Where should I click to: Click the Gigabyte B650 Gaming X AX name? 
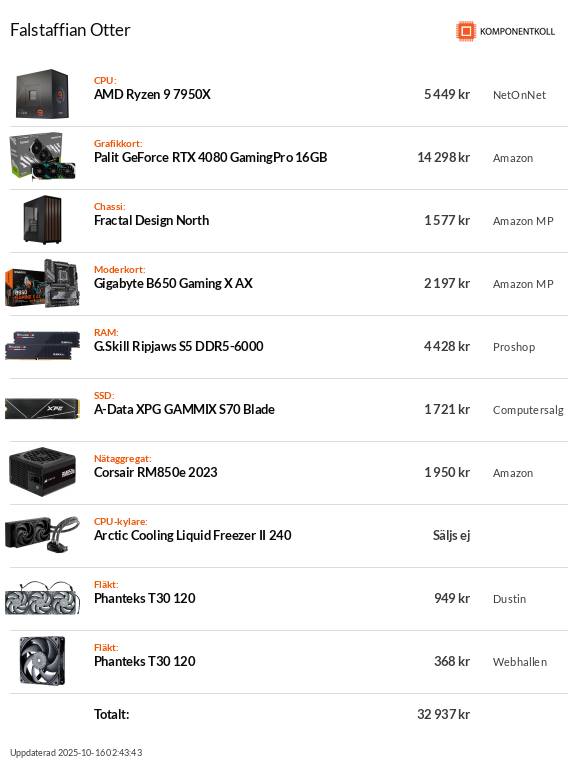[173, 283]
